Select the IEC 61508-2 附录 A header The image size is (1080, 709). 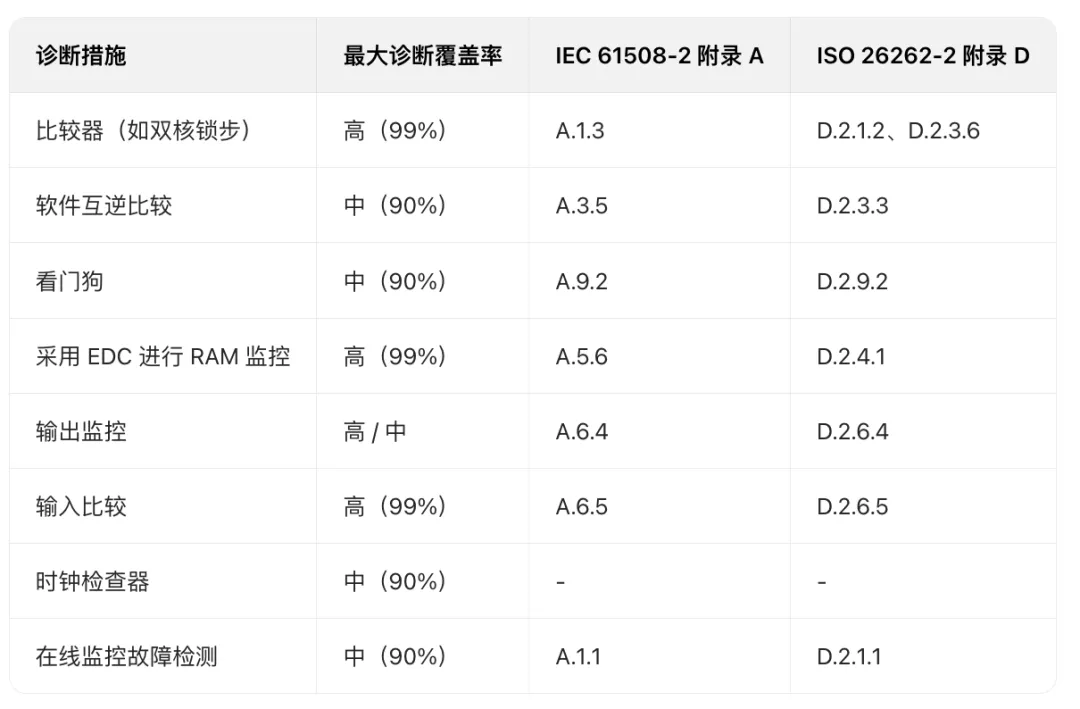tap(659, 55)
